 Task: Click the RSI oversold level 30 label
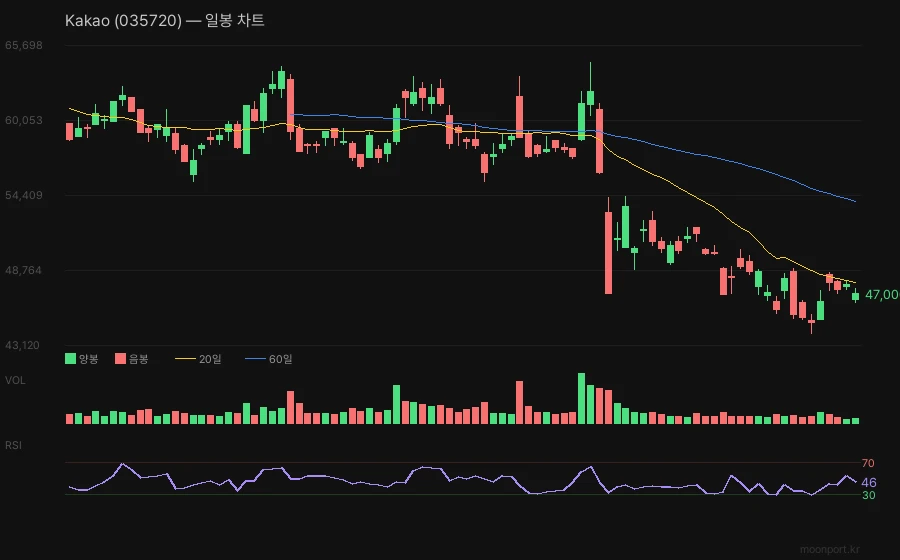click(x=868, y=495)
